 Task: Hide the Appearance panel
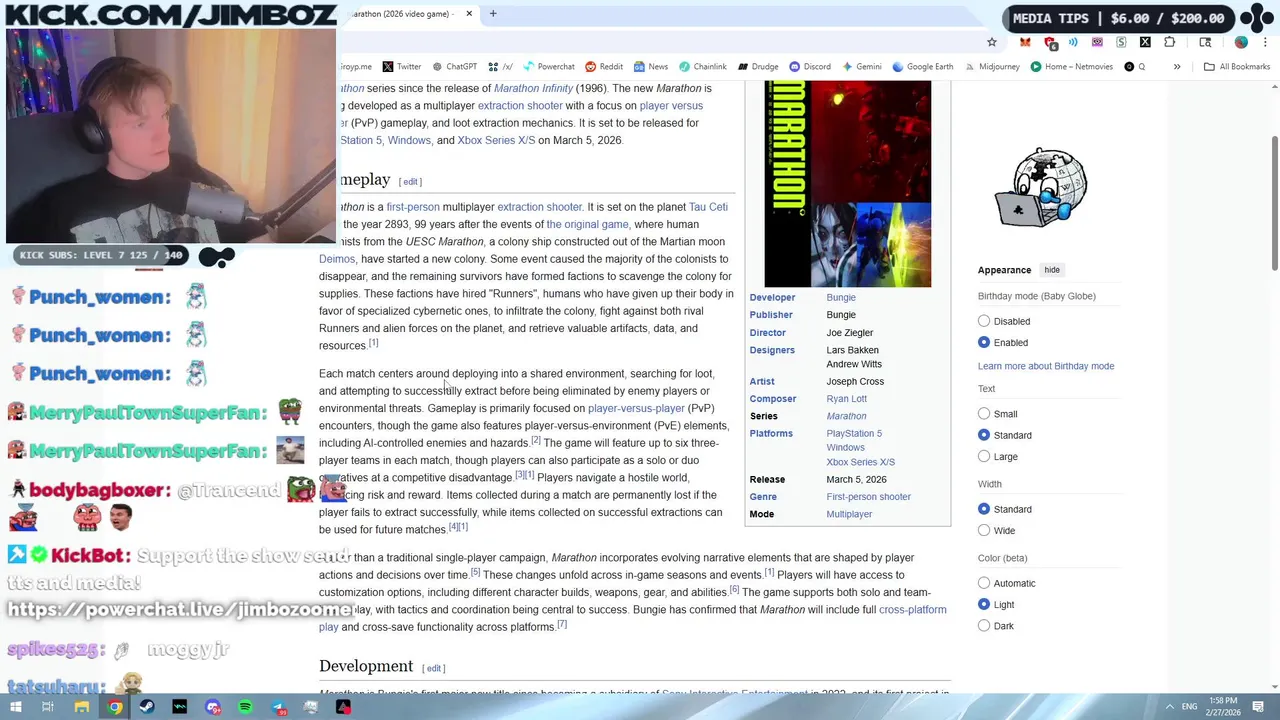point(1052,270)
